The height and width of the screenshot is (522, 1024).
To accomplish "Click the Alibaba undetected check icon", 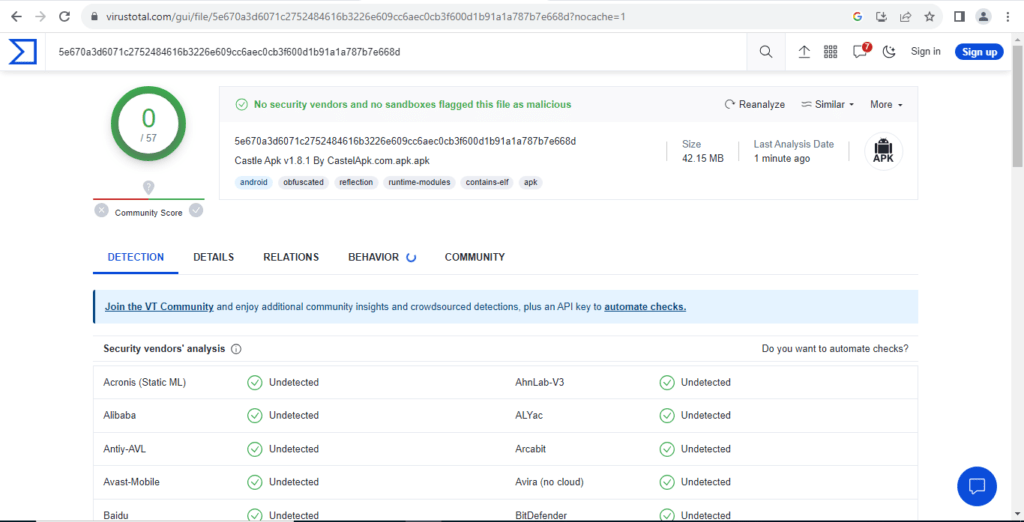I will 255,416.
